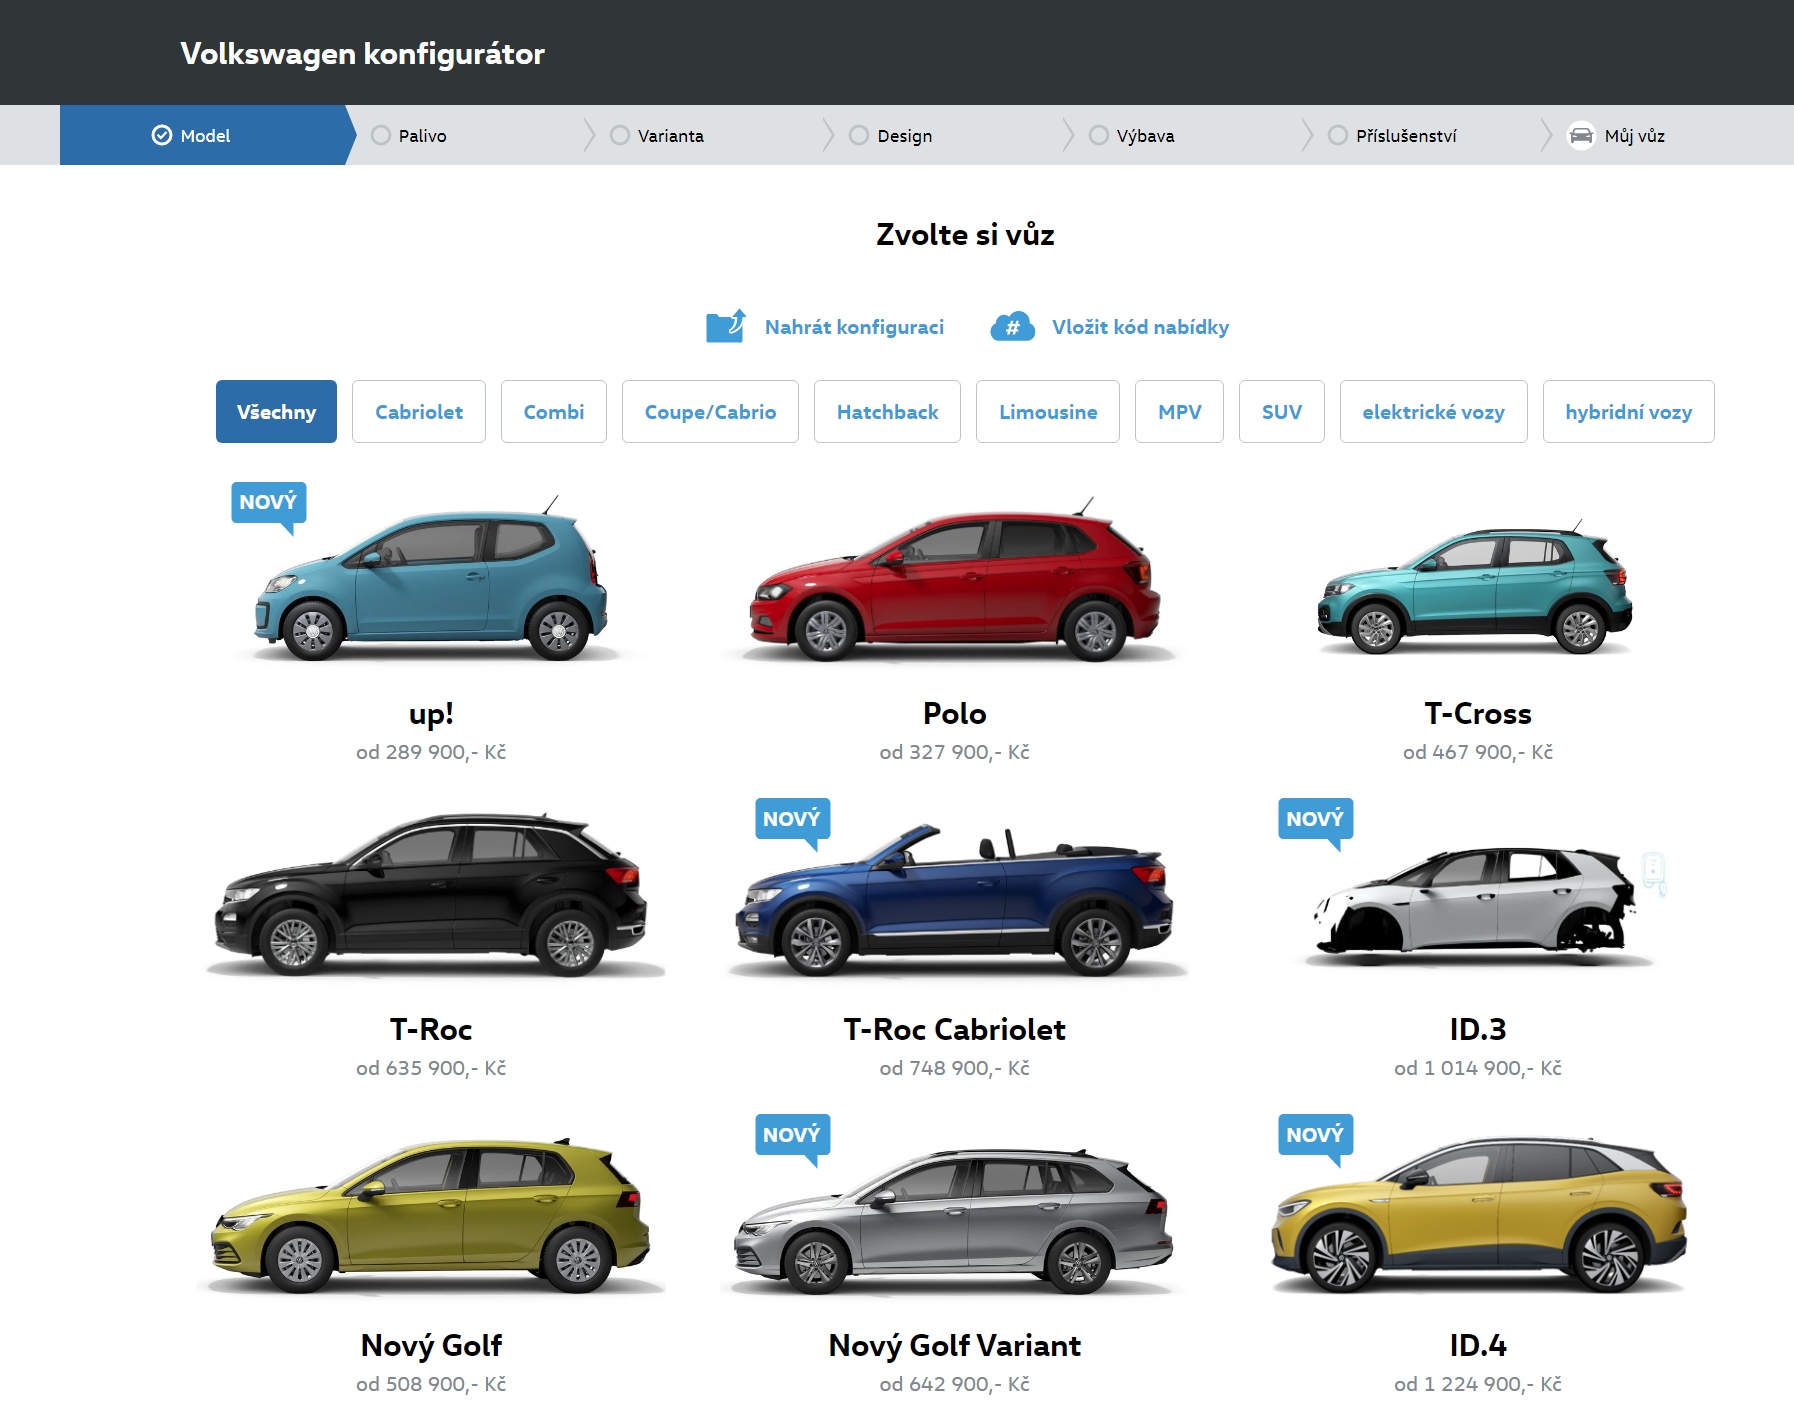Image resolution: width=1794 pixels, height=1428 pixels.
Task: Click the car icon beside Můj vůz
Action: pyautogui.click(x=1580, y=136)
